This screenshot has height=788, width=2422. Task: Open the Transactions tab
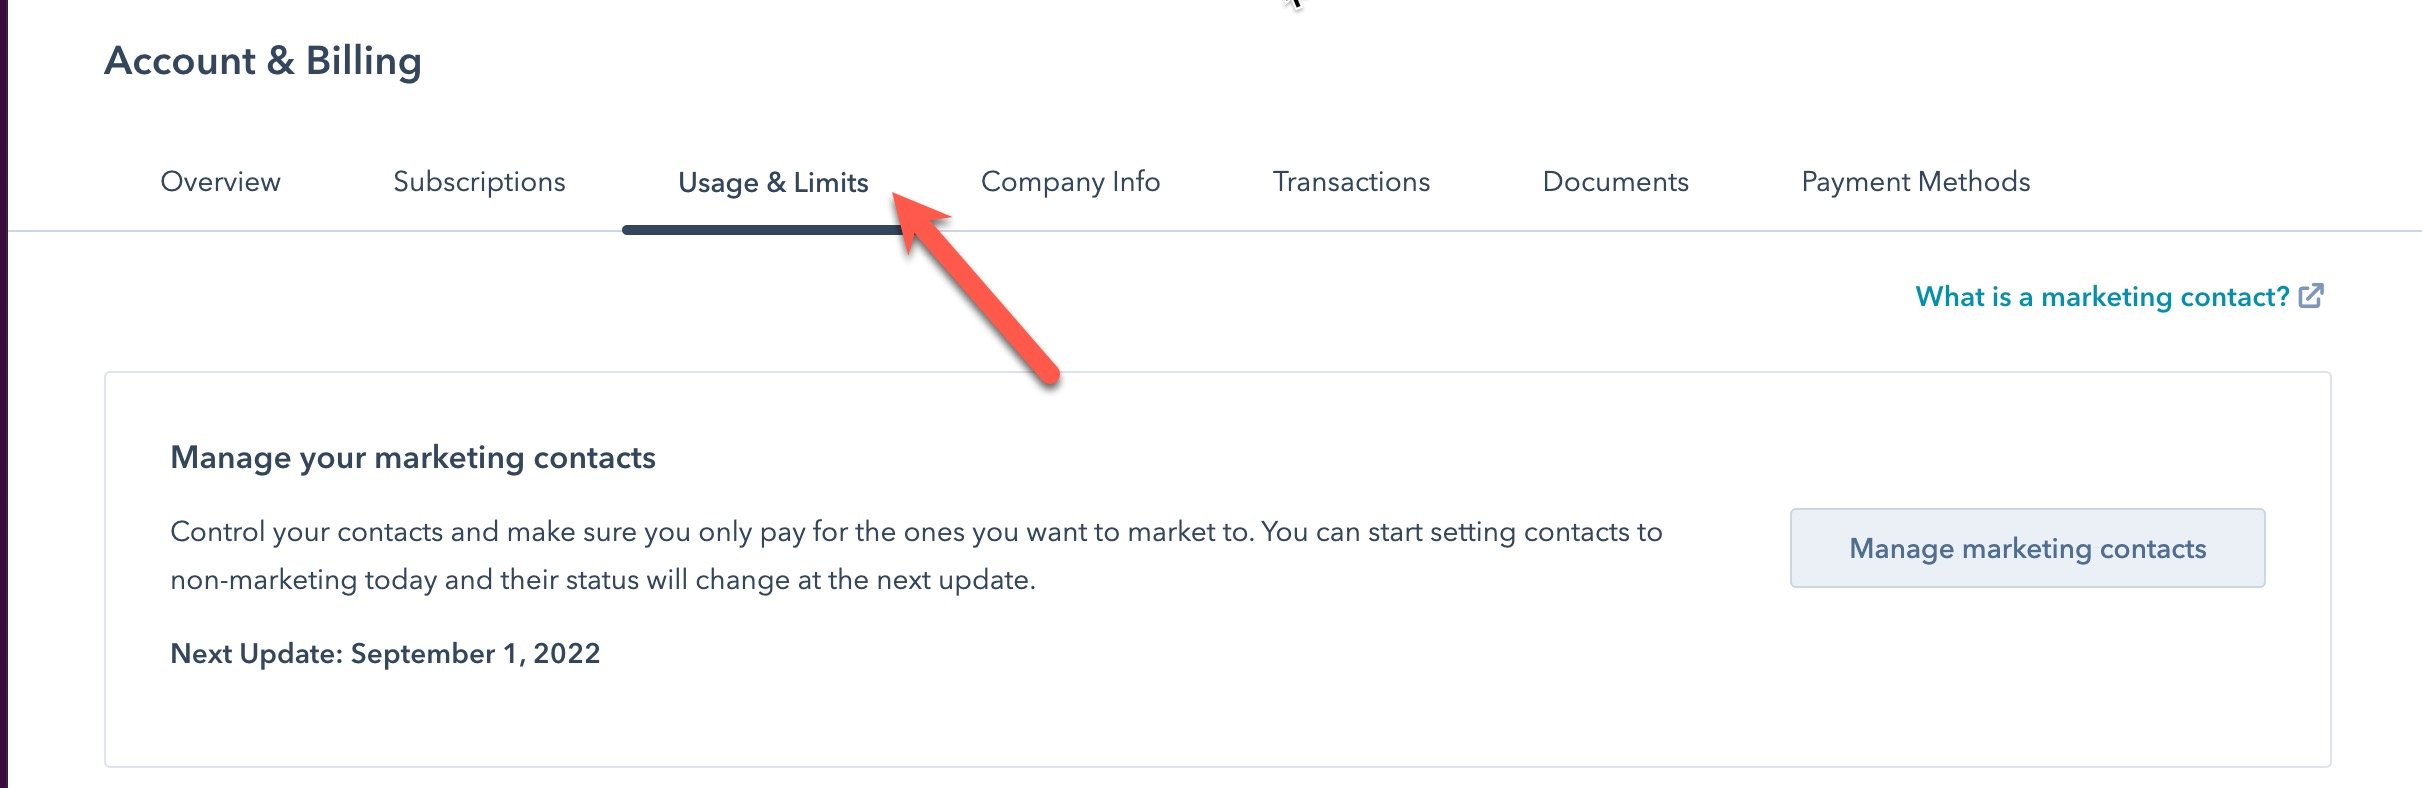pyautogui.click(x=1351, y=182)
